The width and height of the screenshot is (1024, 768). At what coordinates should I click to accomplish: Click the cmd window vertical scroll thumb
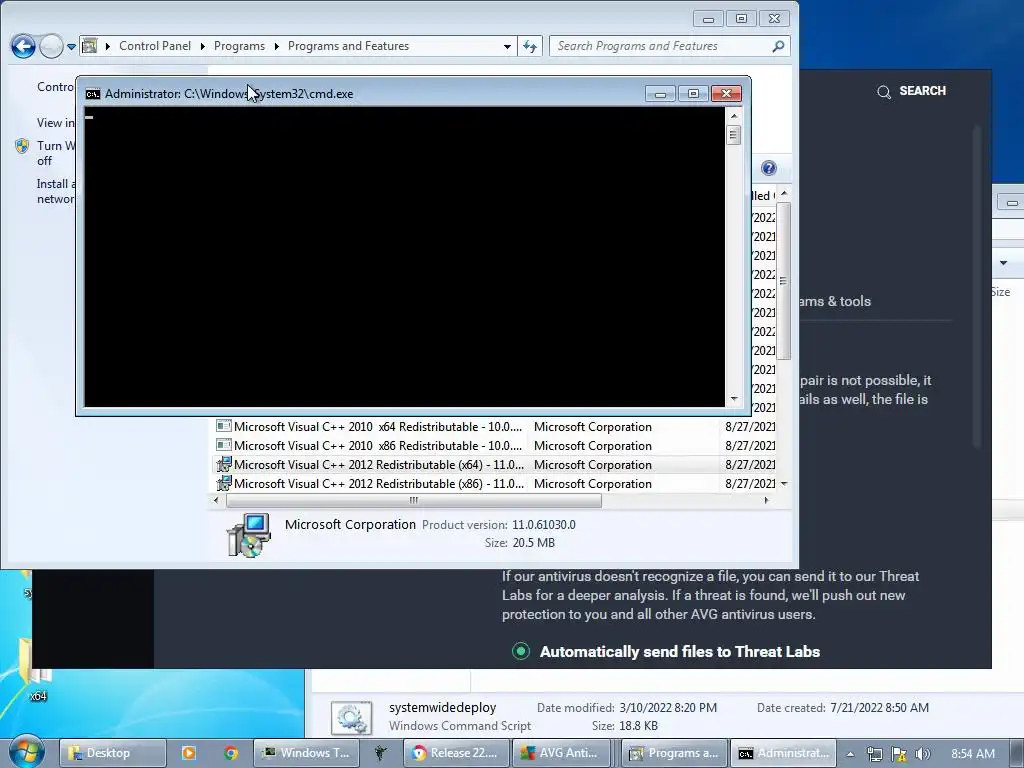(733, 135)
